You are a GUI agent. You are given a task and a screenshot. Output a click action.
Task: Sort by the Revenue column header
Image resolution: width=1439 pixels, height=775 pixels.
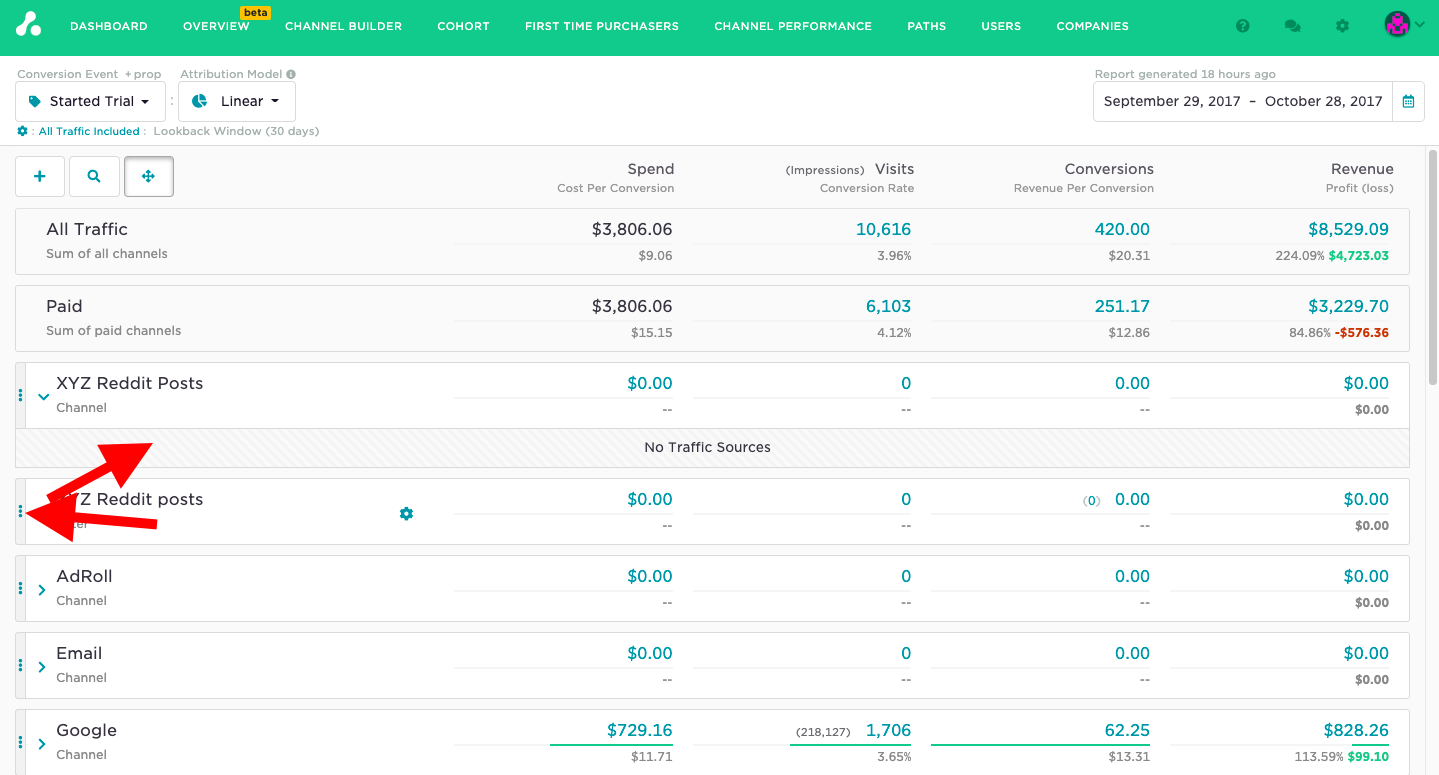pos(1362,169)
